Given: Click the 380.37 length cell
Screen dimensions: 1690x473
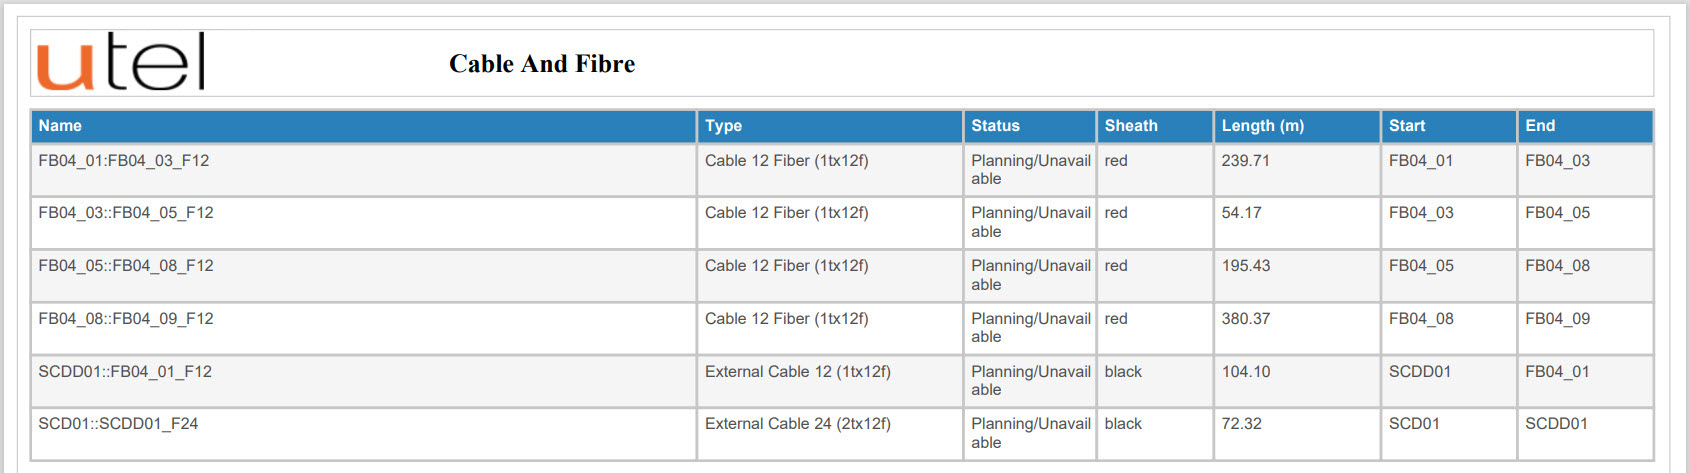Looking at the screenshot, I should coord(1245,319).
